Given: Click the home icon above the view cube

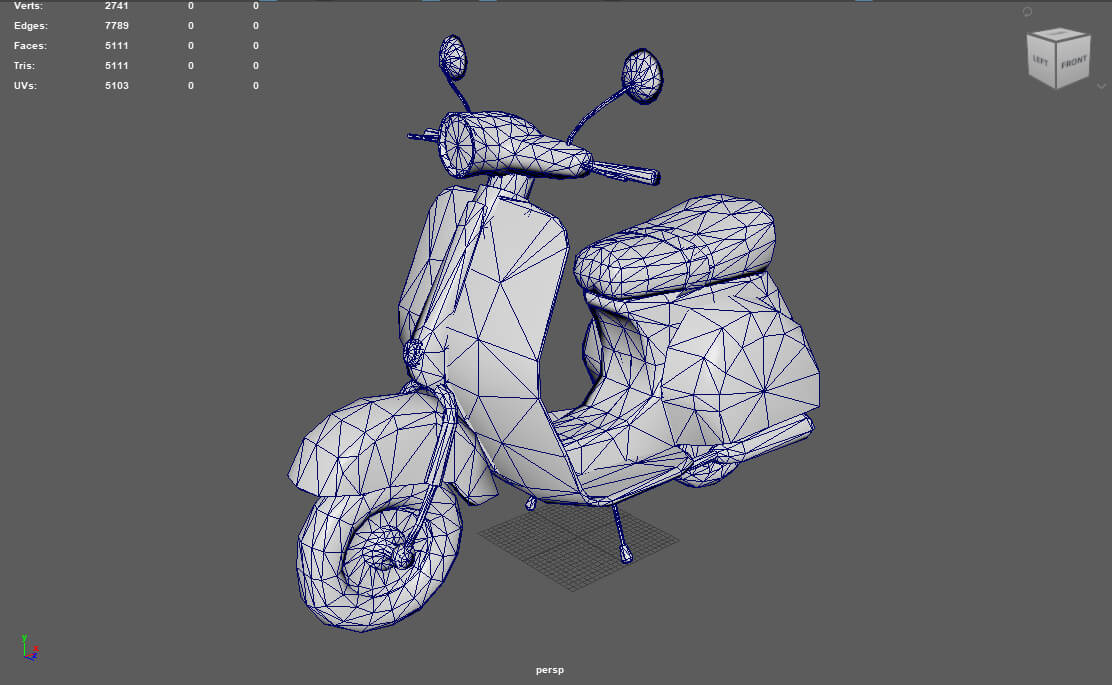Looking at the screenshot, I should coord(1027,12).
